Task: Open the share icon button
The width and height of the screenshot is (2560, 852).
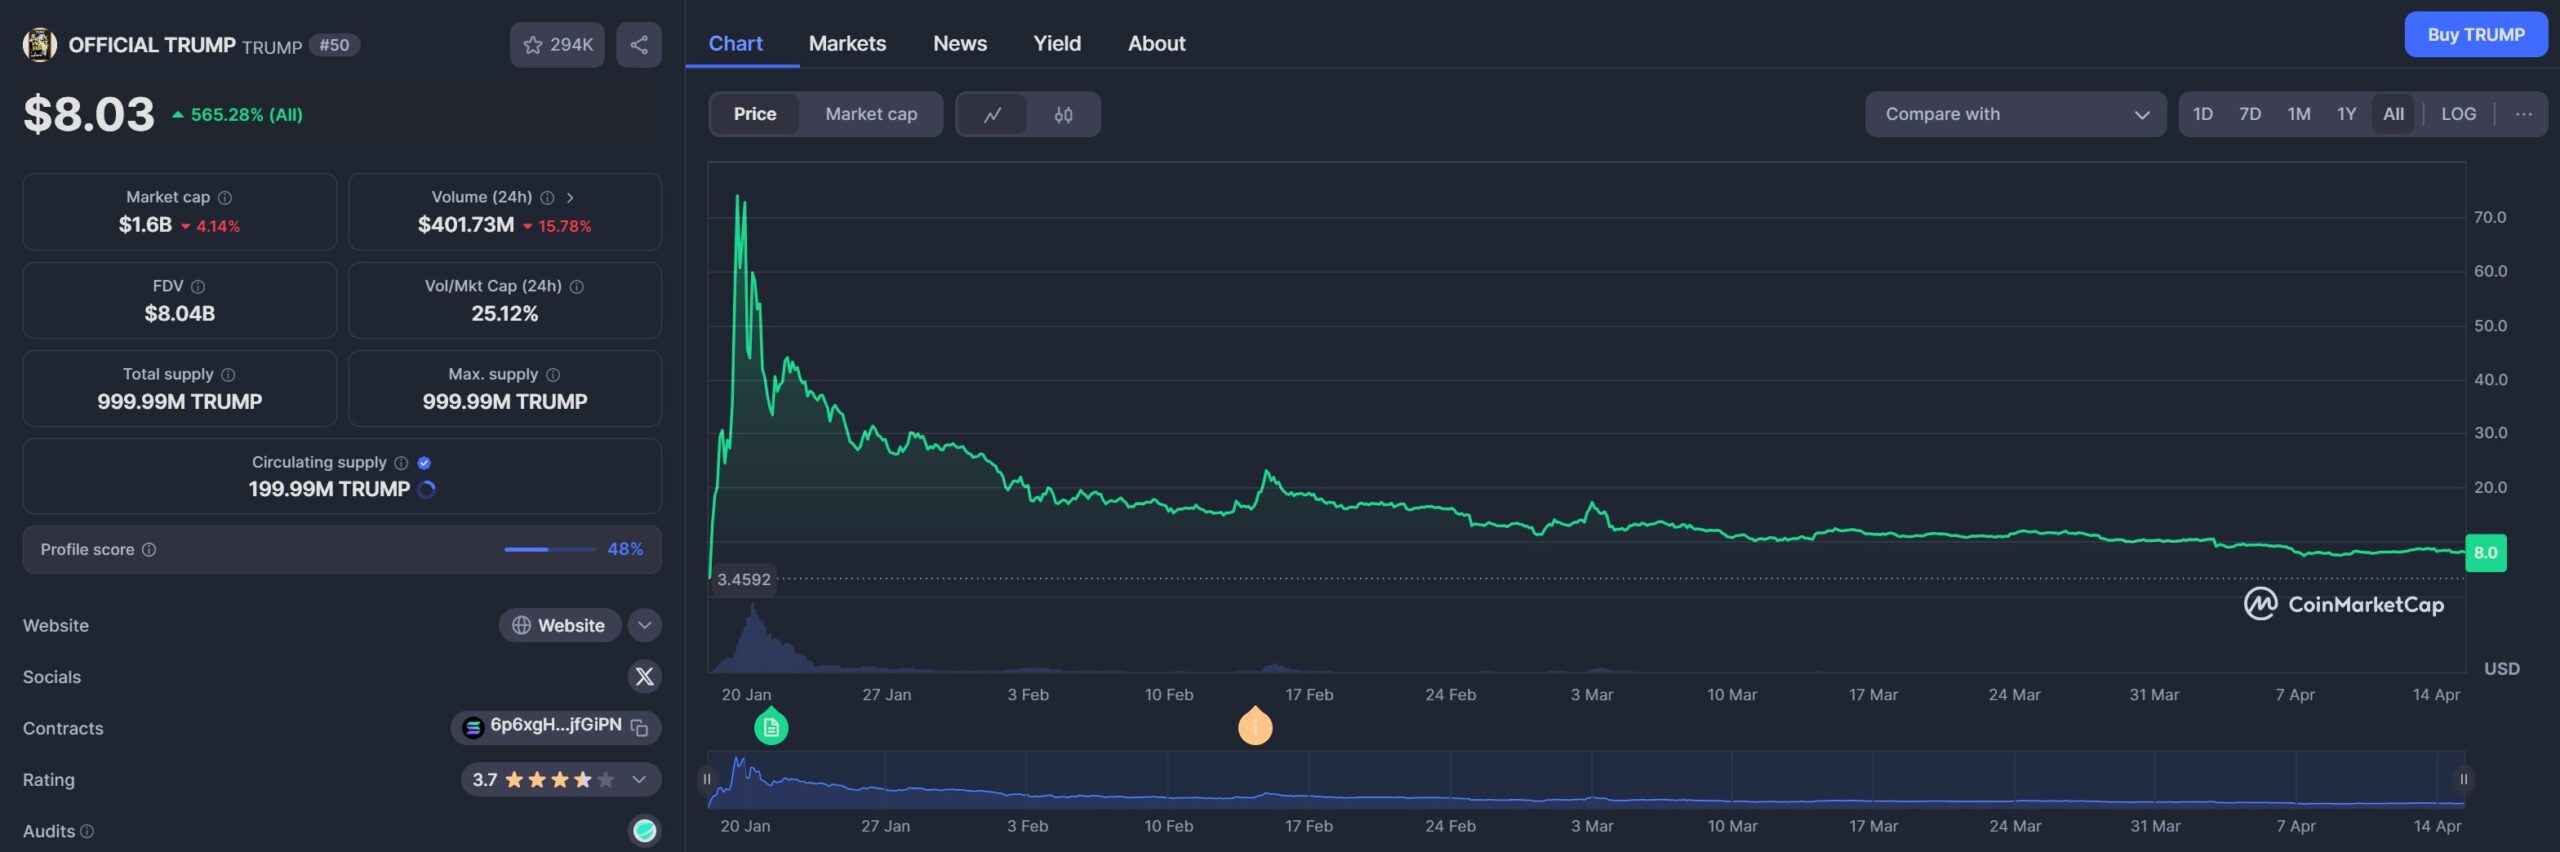Action: coord(639,45)
